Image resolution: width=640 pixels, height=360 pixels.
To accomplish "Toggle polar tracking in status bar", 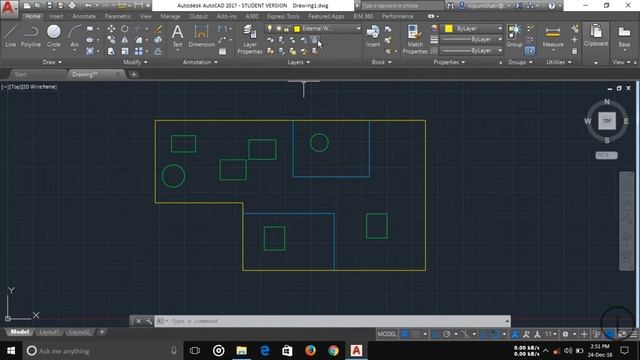I will pyautogui.click(x=447, y=334).
